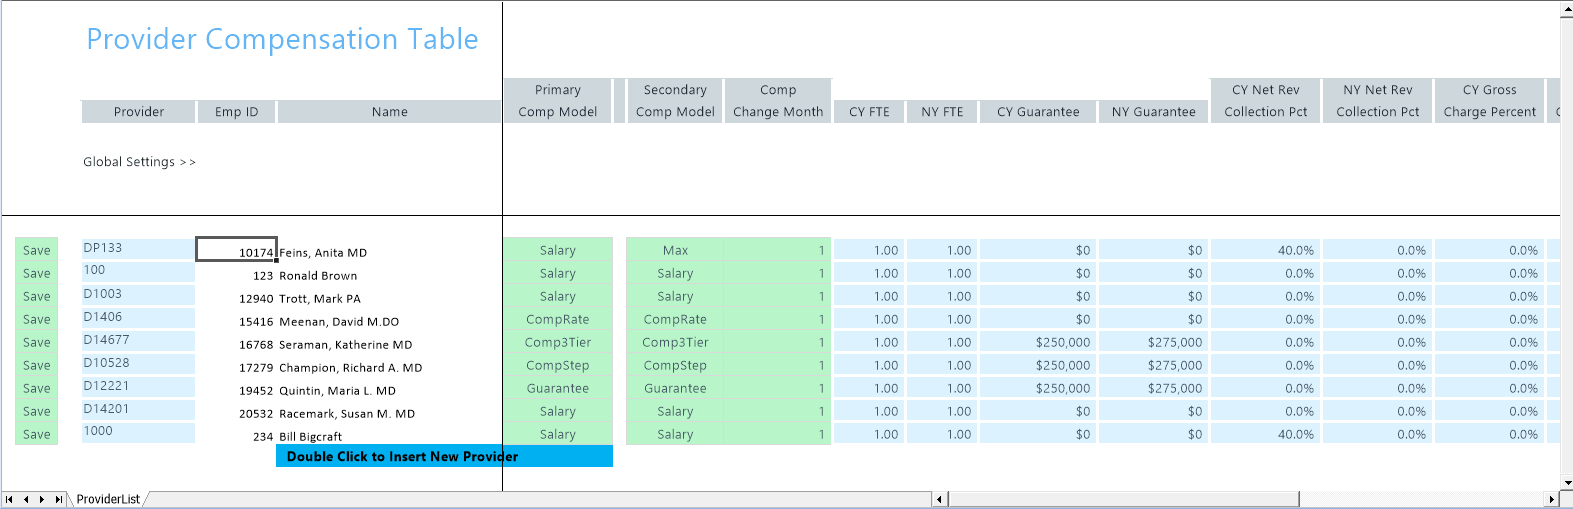Click the CY Net Rev Collection Pct header

click(x=1265, y=101)
